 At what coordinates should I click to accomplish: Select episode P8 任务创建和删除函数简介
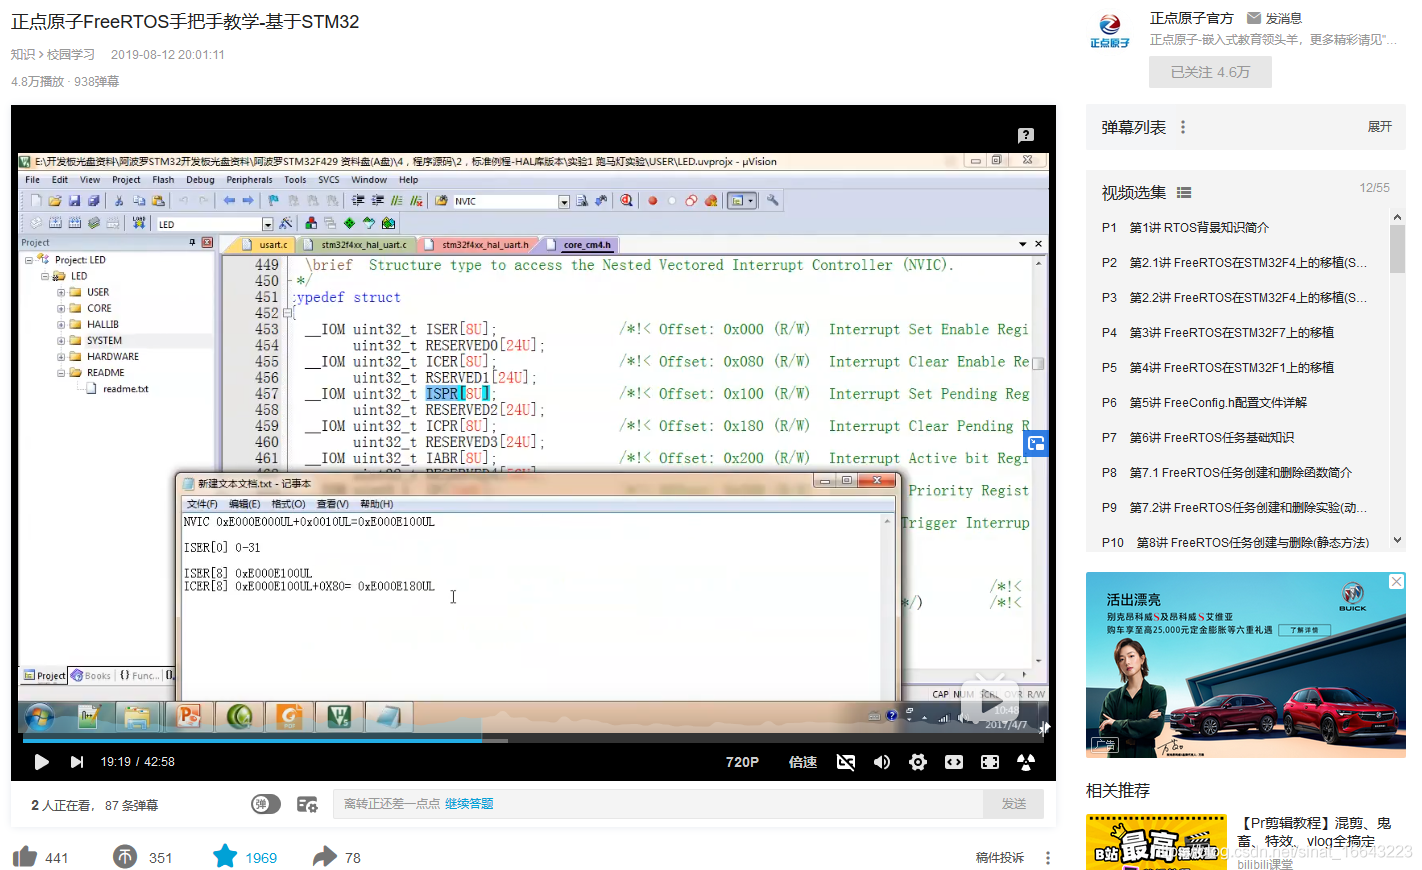(x=1237, y=473)
